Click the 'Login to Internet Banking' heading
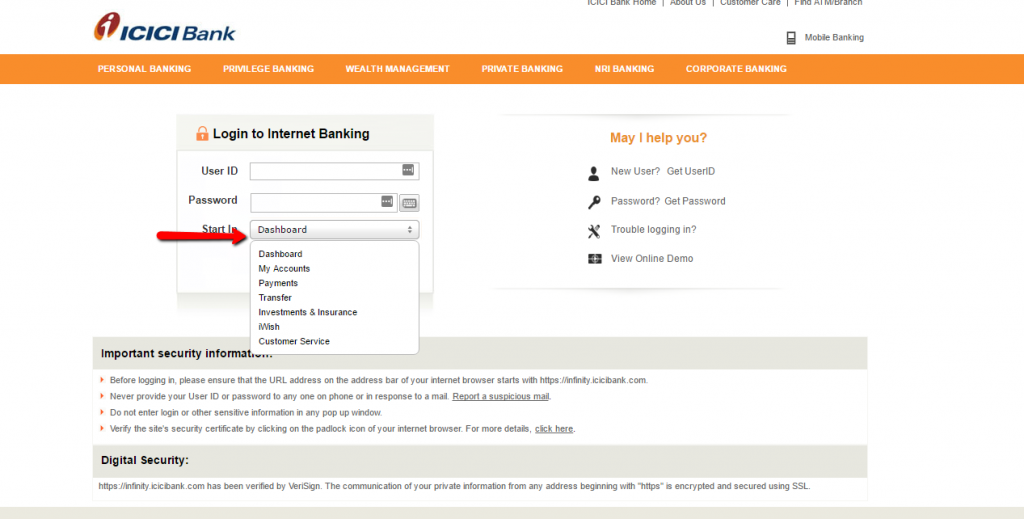This screenshot has width=1024, height=519. click(291, 134)
